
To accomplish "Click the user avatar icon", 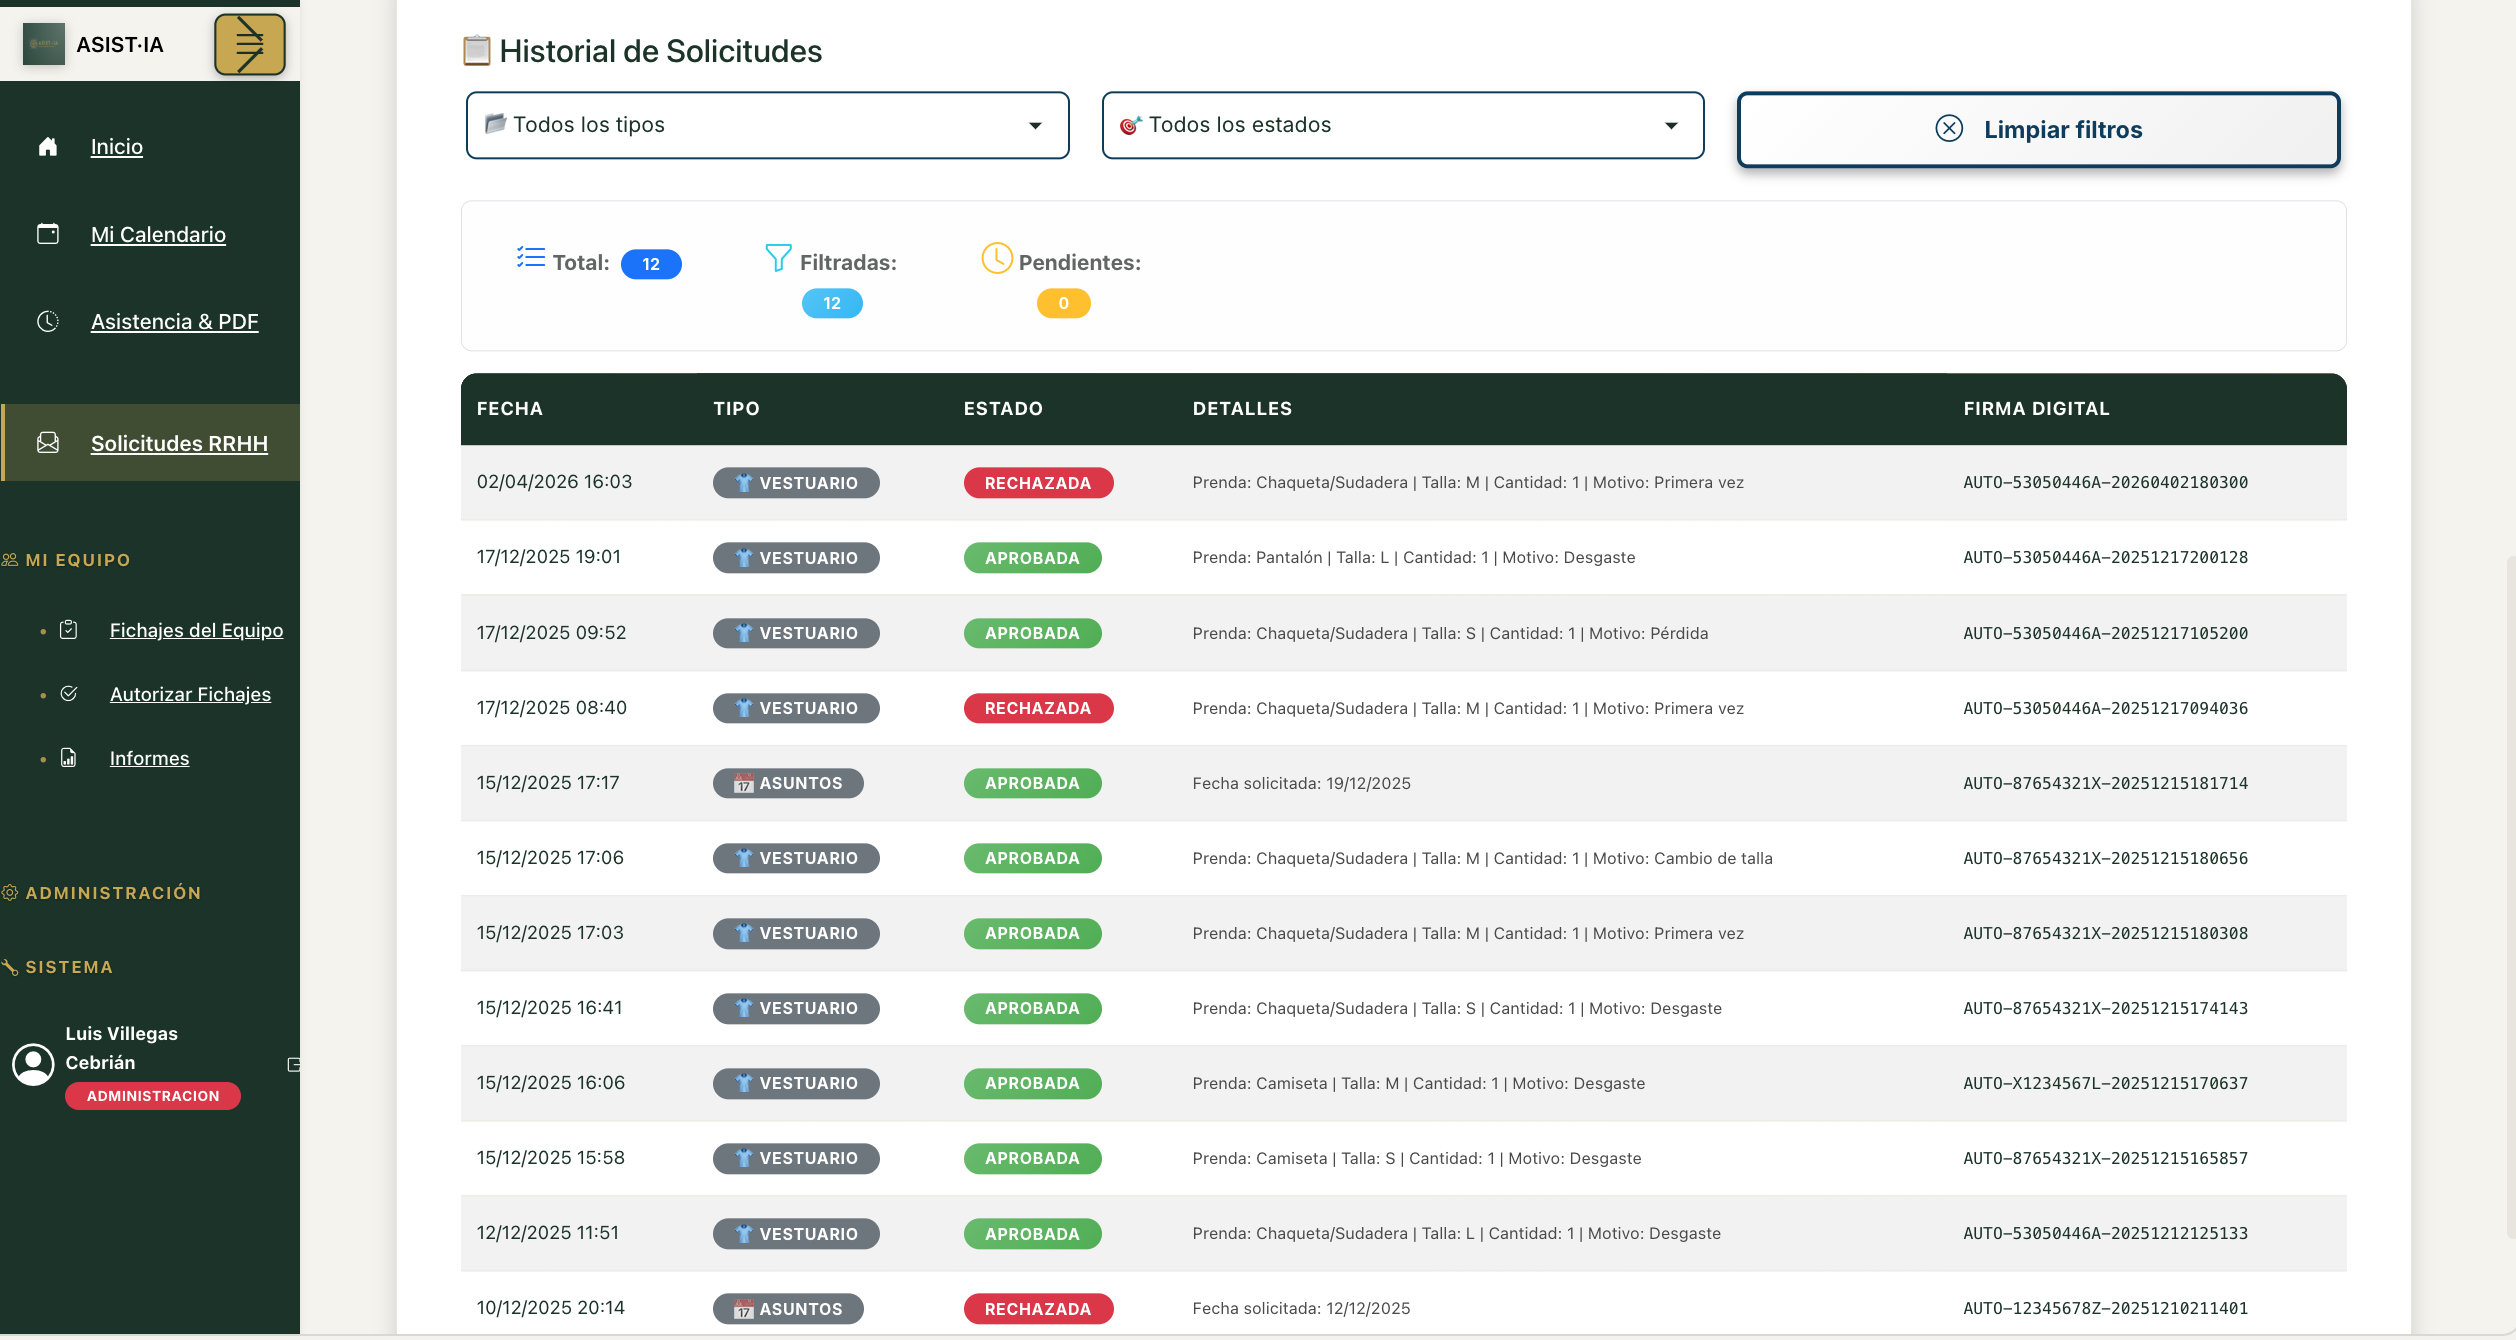I will (x=33, y=1064).
